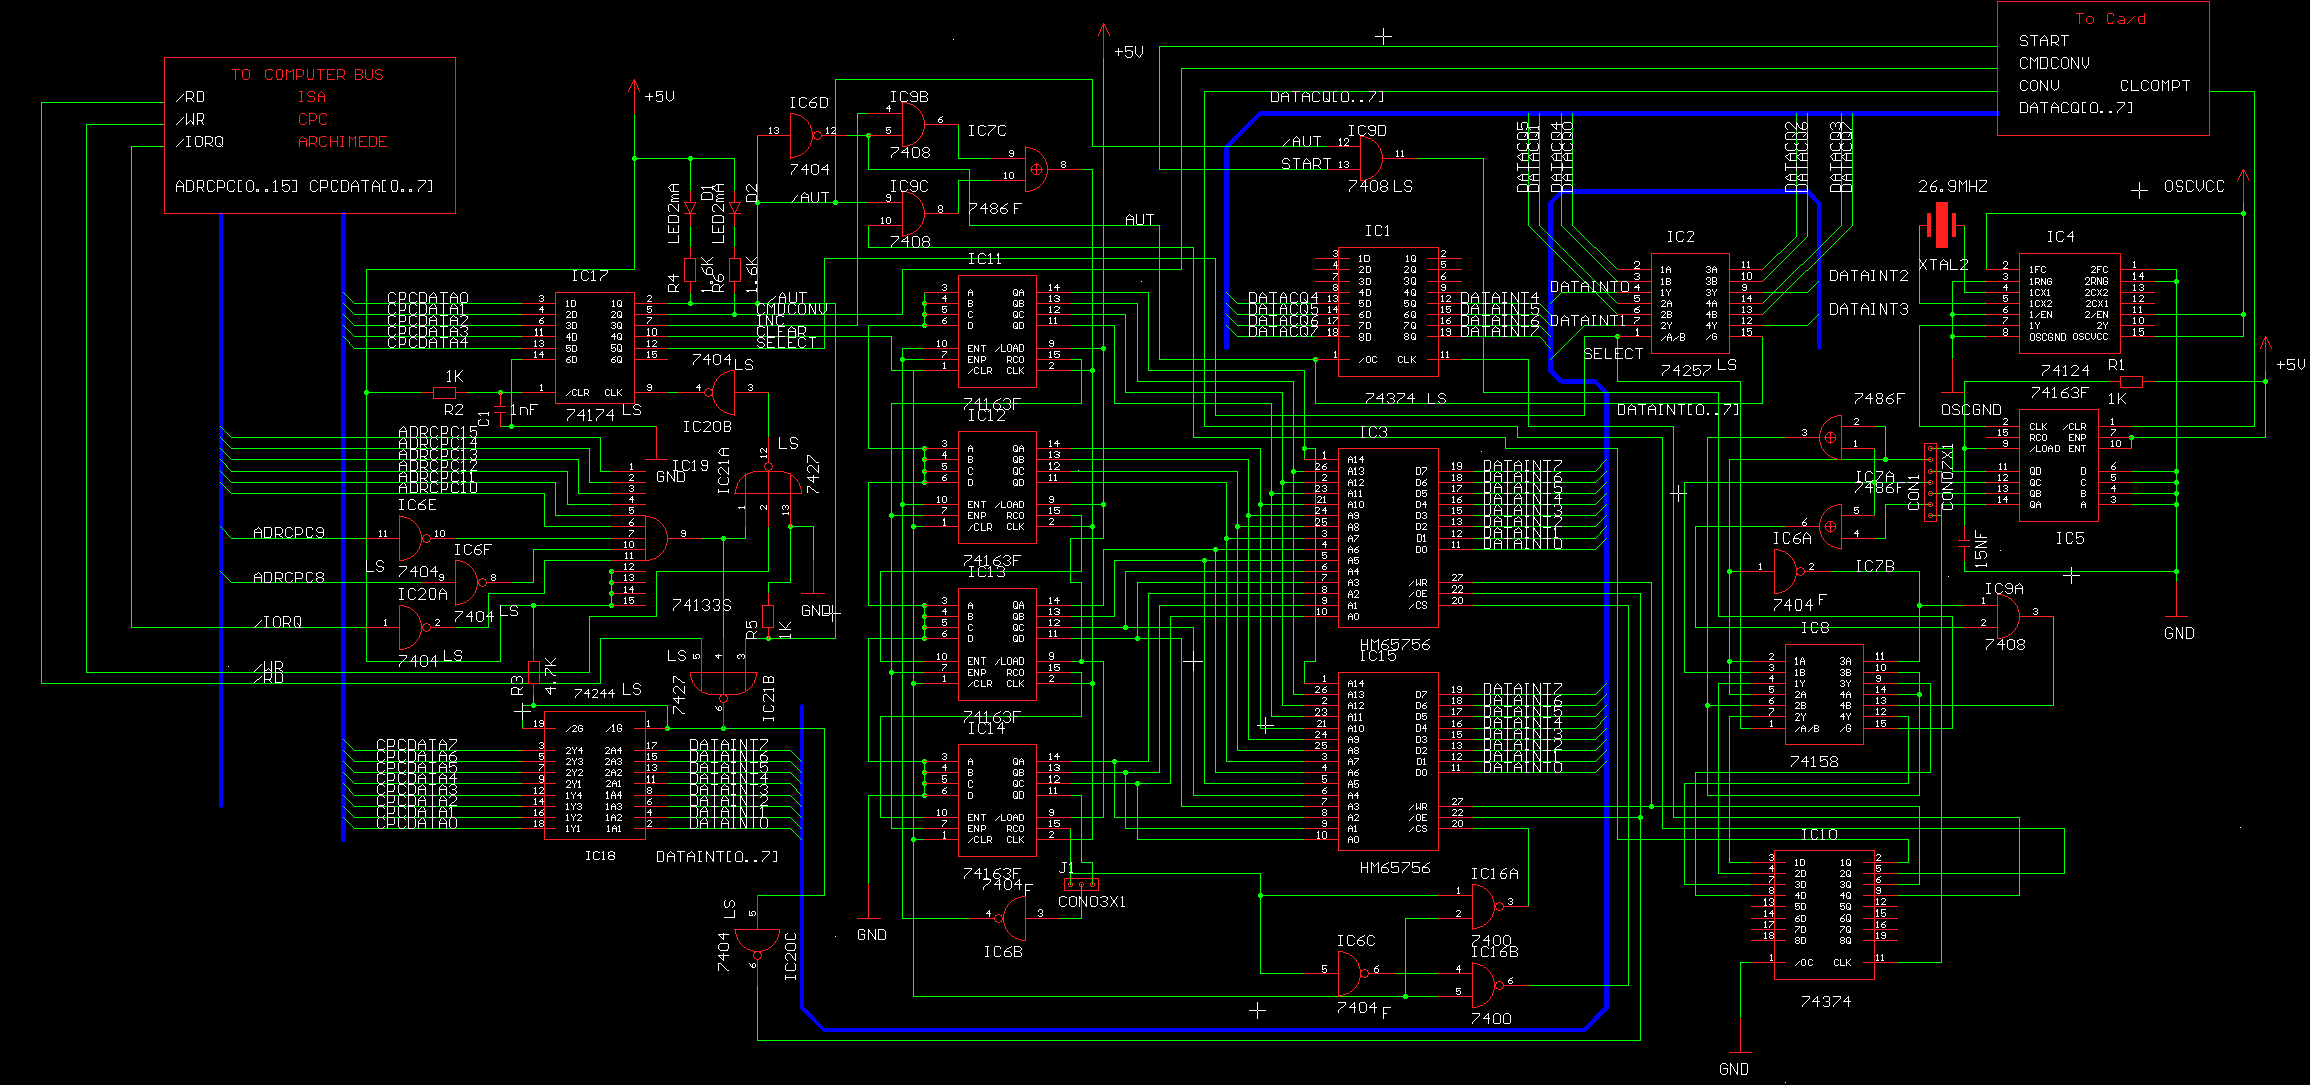Viewport: 2310px width, 1085px height.
Task: Click the ADRCPC[0..15] bus label
Action: coord(237,186)
